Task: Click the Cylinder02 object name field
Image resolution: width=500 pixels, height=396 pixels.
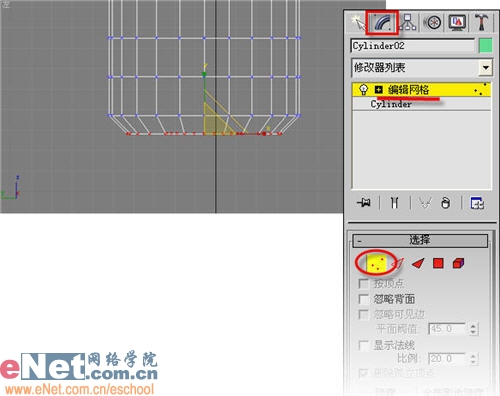Action: tap(413, 46)
